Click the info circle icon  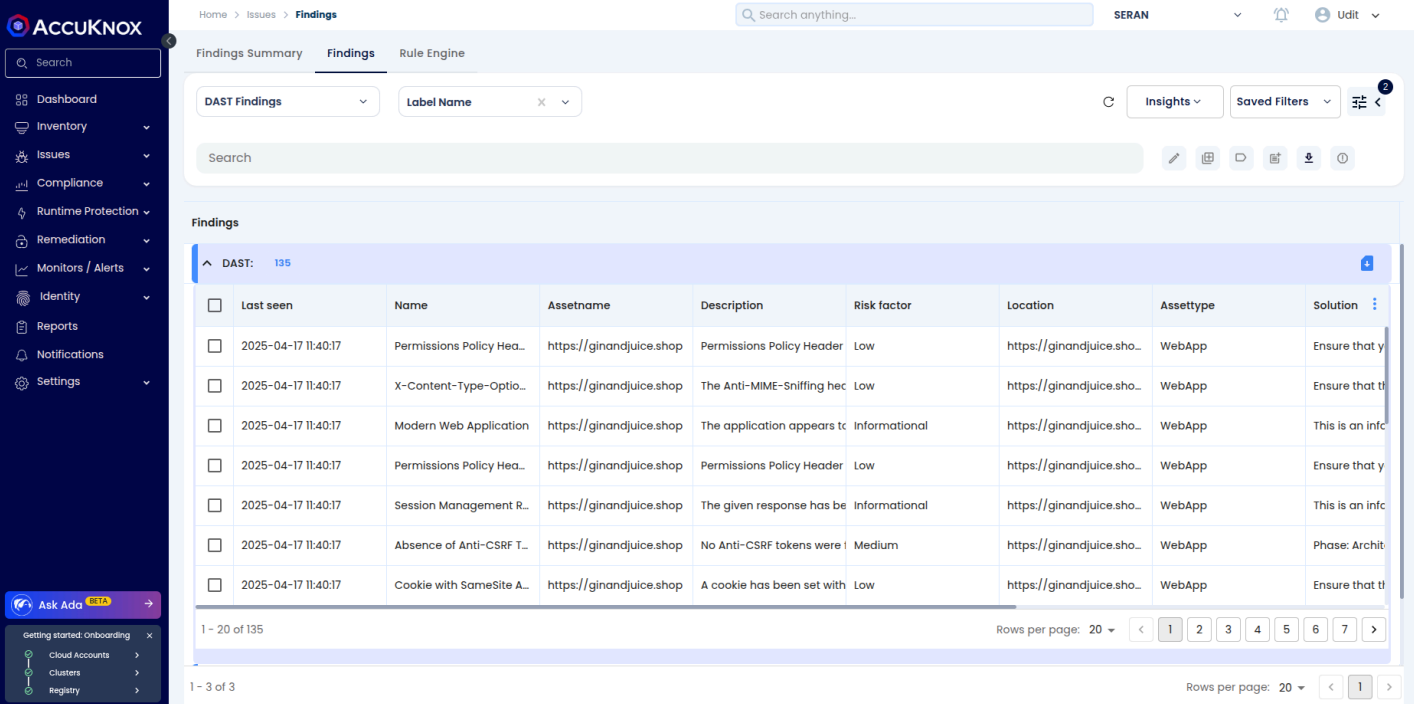(1343, 158)
